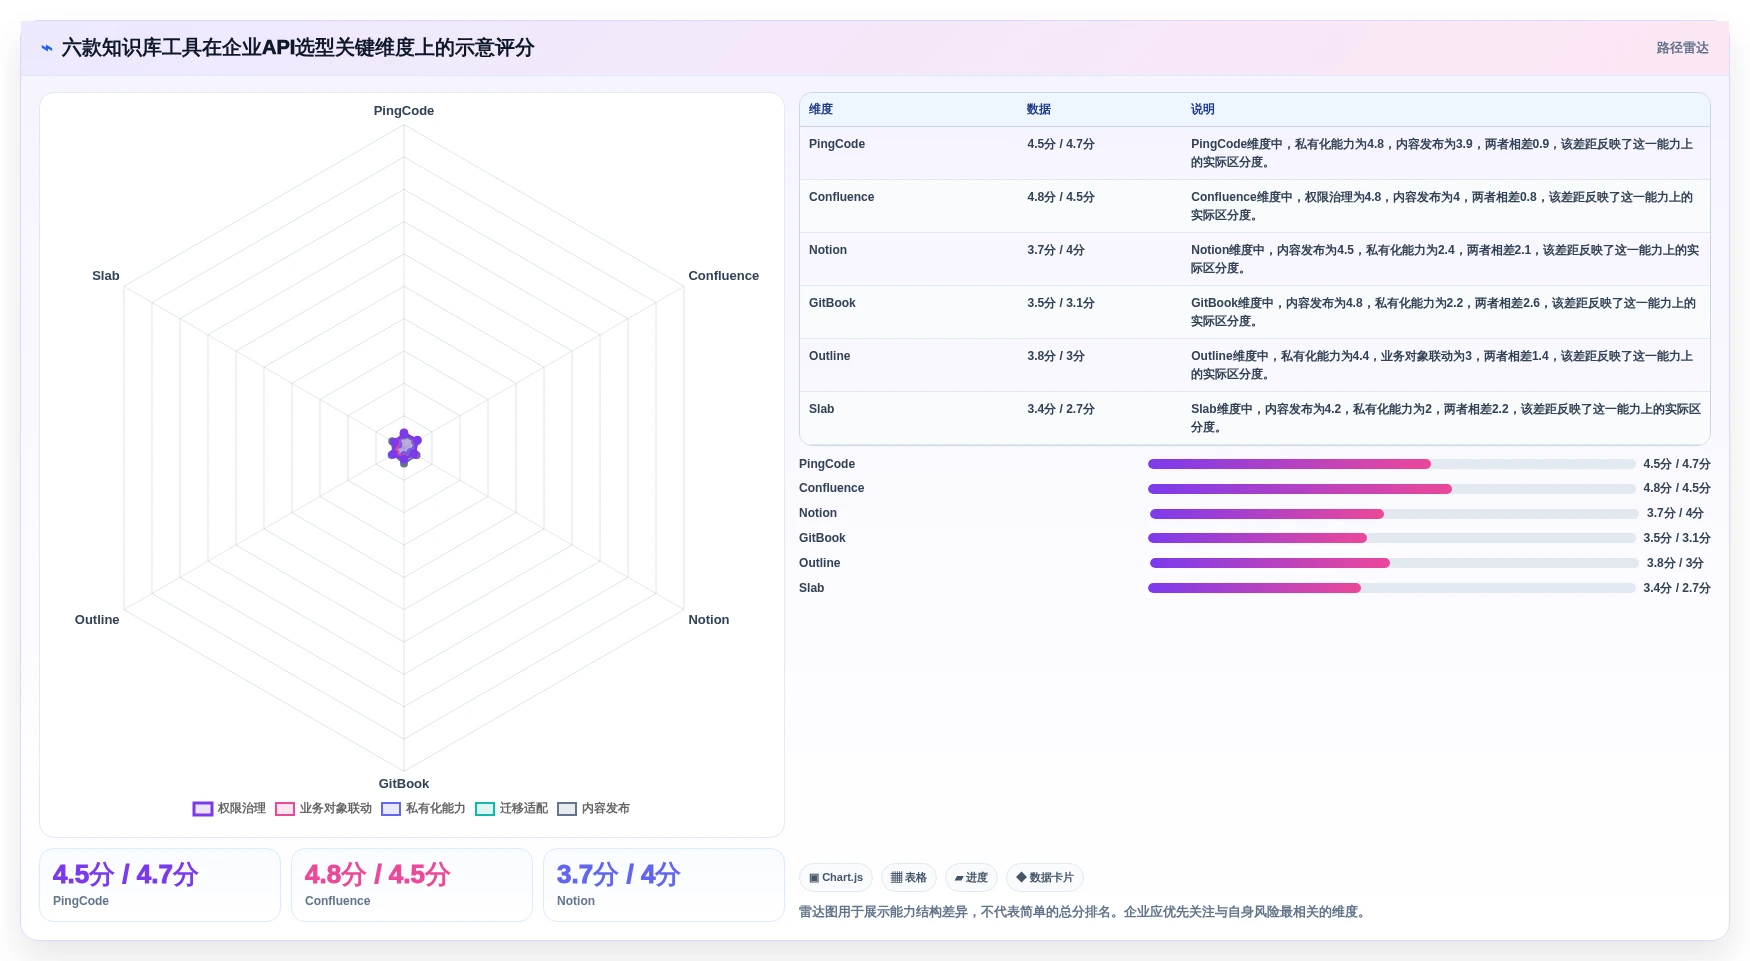Click the 路径雷达 label in header
This screenshot has width=1750, height=961.
1682,48
